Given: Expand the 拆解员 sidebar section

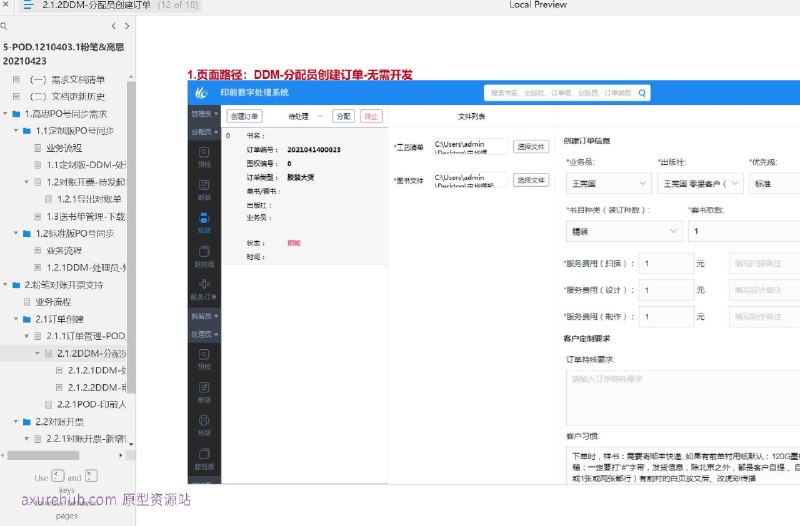Looking at the screenshot, I should (x=205, y=316).
